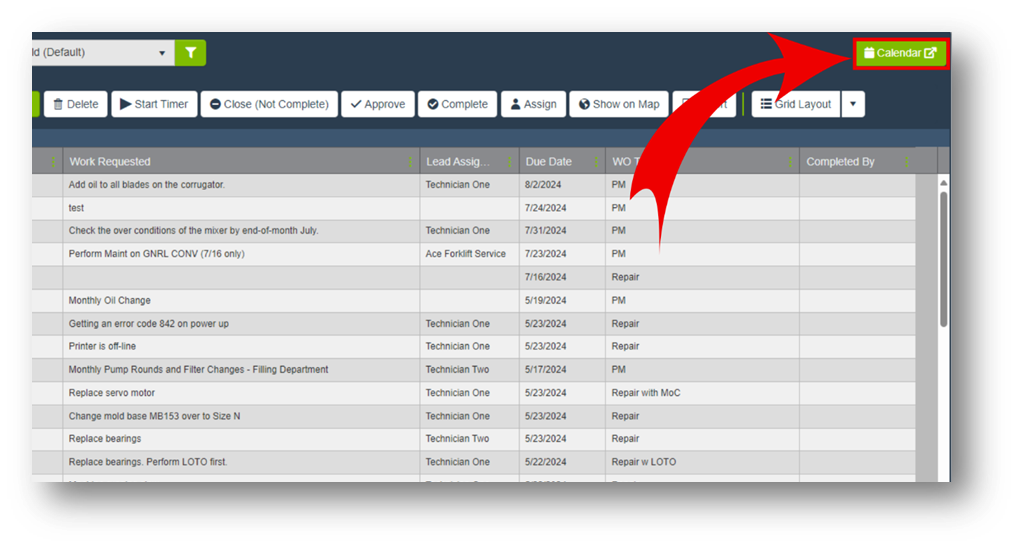Screen dimensions: 1017x547
Task: Open Work Requested column menu dots
Action: 410,162
